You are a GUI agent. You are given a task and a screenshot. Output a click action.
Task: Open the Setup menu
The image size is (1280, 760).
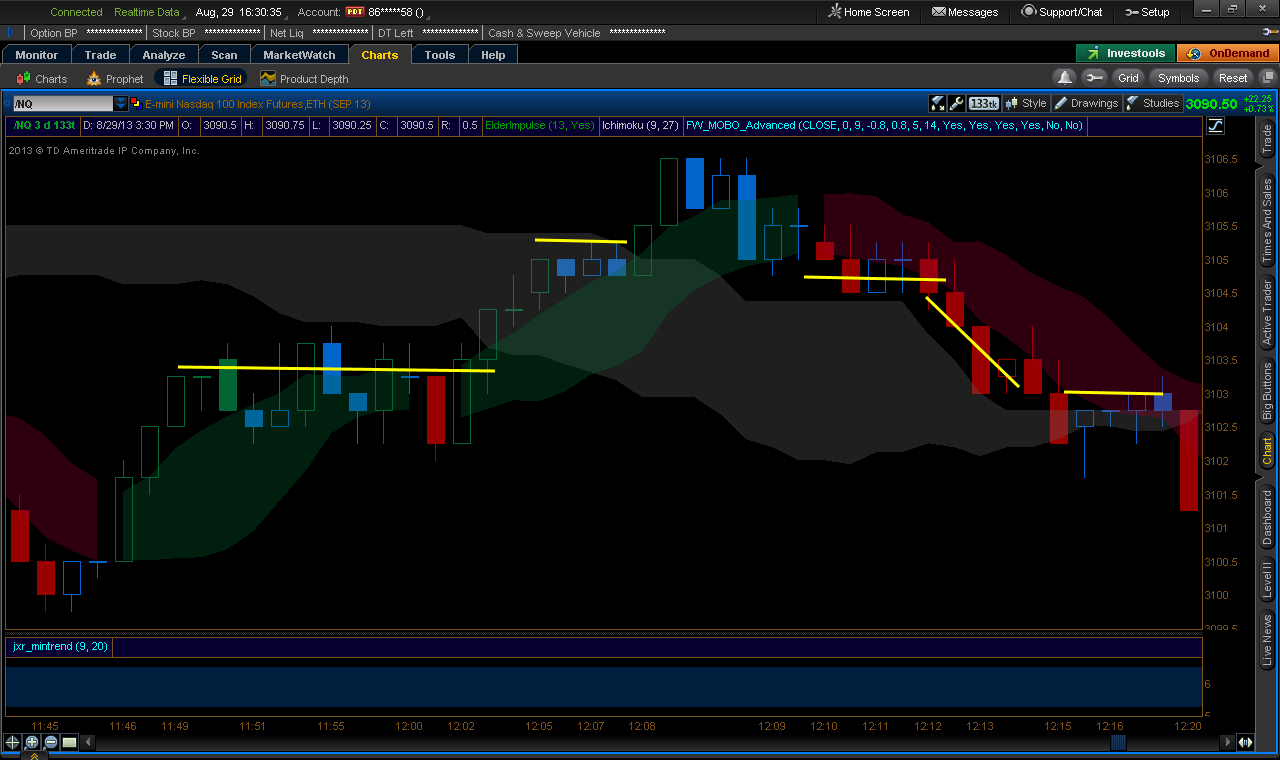(x=1147, y=12)
